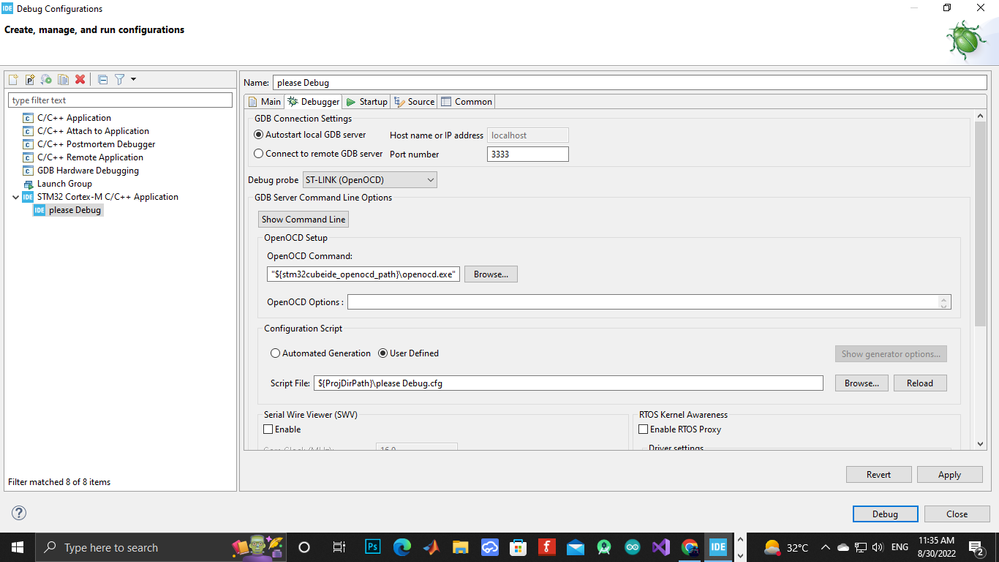
Task: Open STM32CubeIDE taskbar icon
Action: point(718,547)
